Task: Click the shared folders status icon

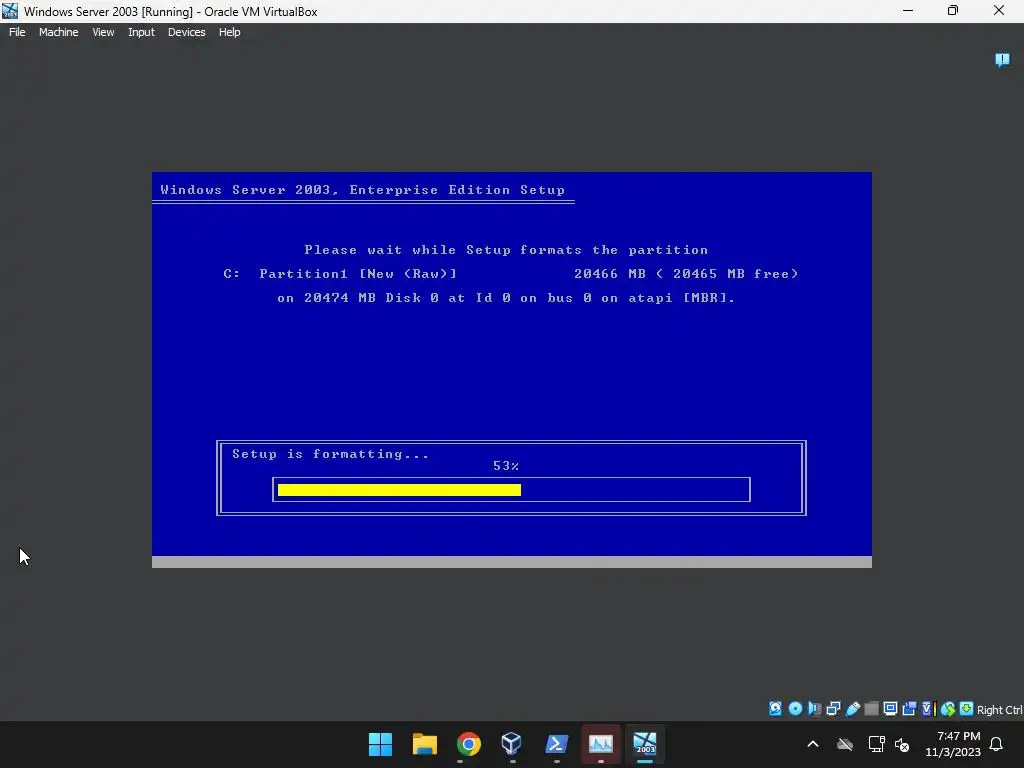Action: (871, 709)
